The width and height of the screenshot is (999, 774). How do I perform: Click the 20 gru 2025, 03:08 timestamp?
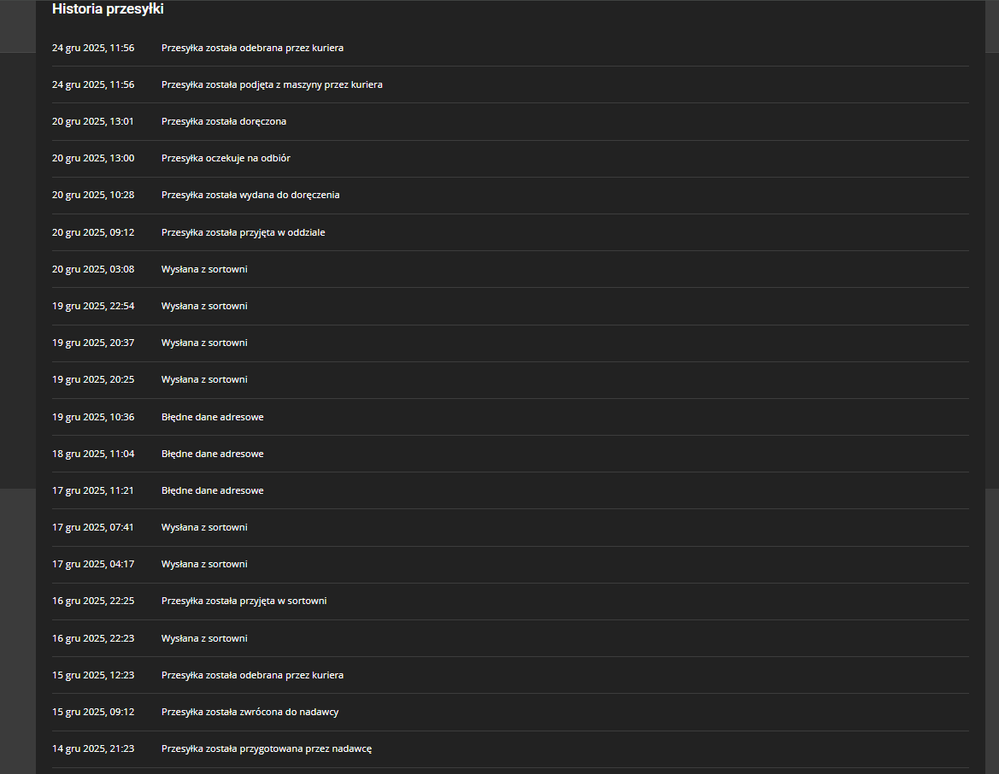click(93, 270)
